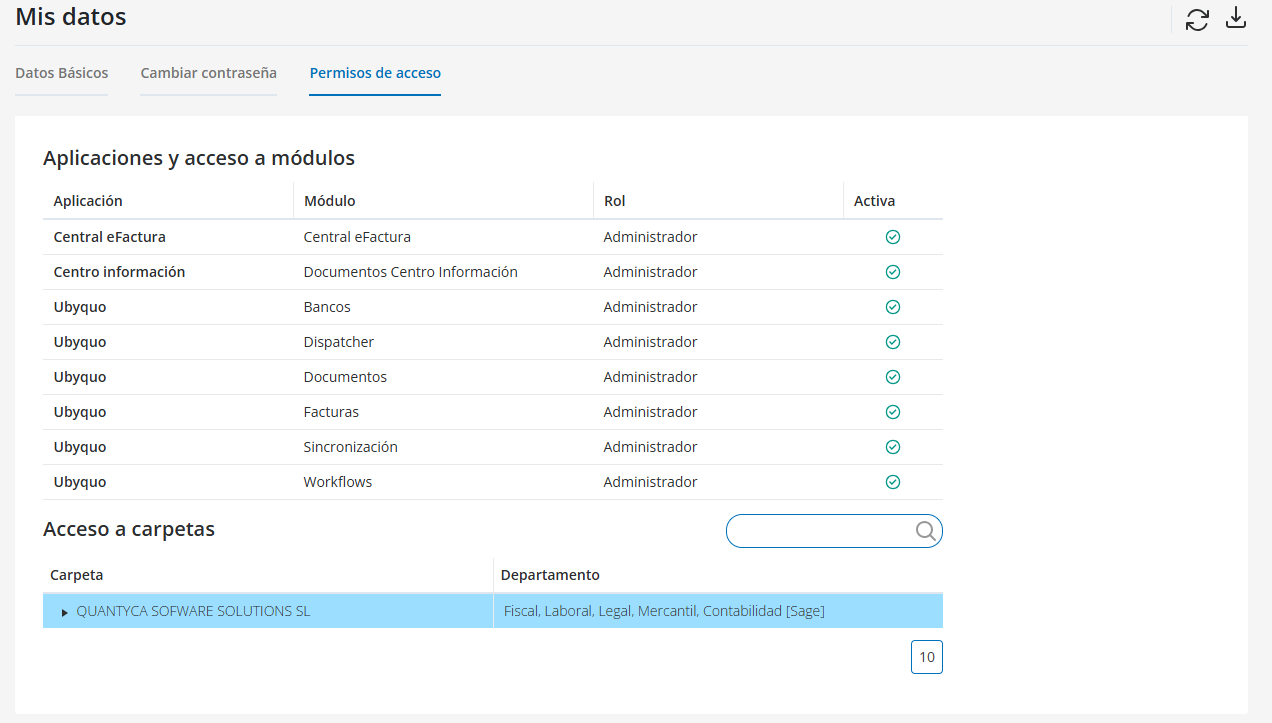
Task: Click the Mis datos page title
Action: [71, 16]
